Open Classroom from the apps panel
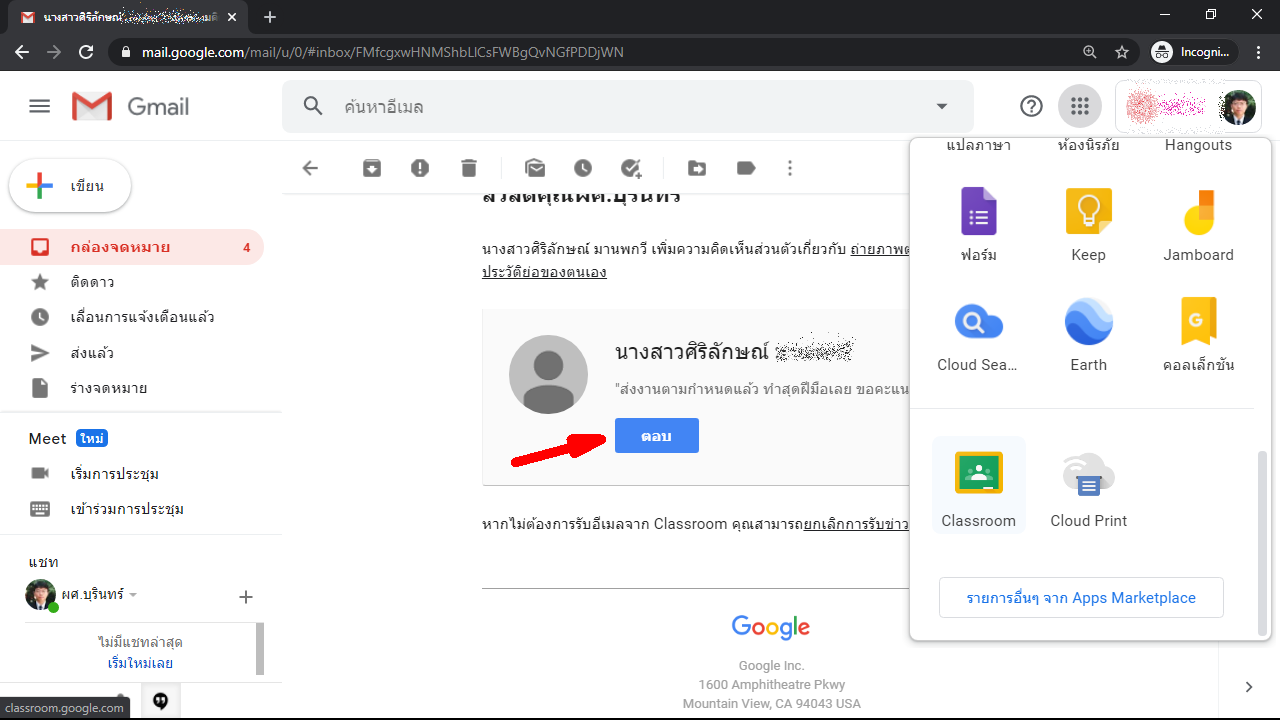The height and width of the screenshot is (720, 1280). tap(978, 485)
